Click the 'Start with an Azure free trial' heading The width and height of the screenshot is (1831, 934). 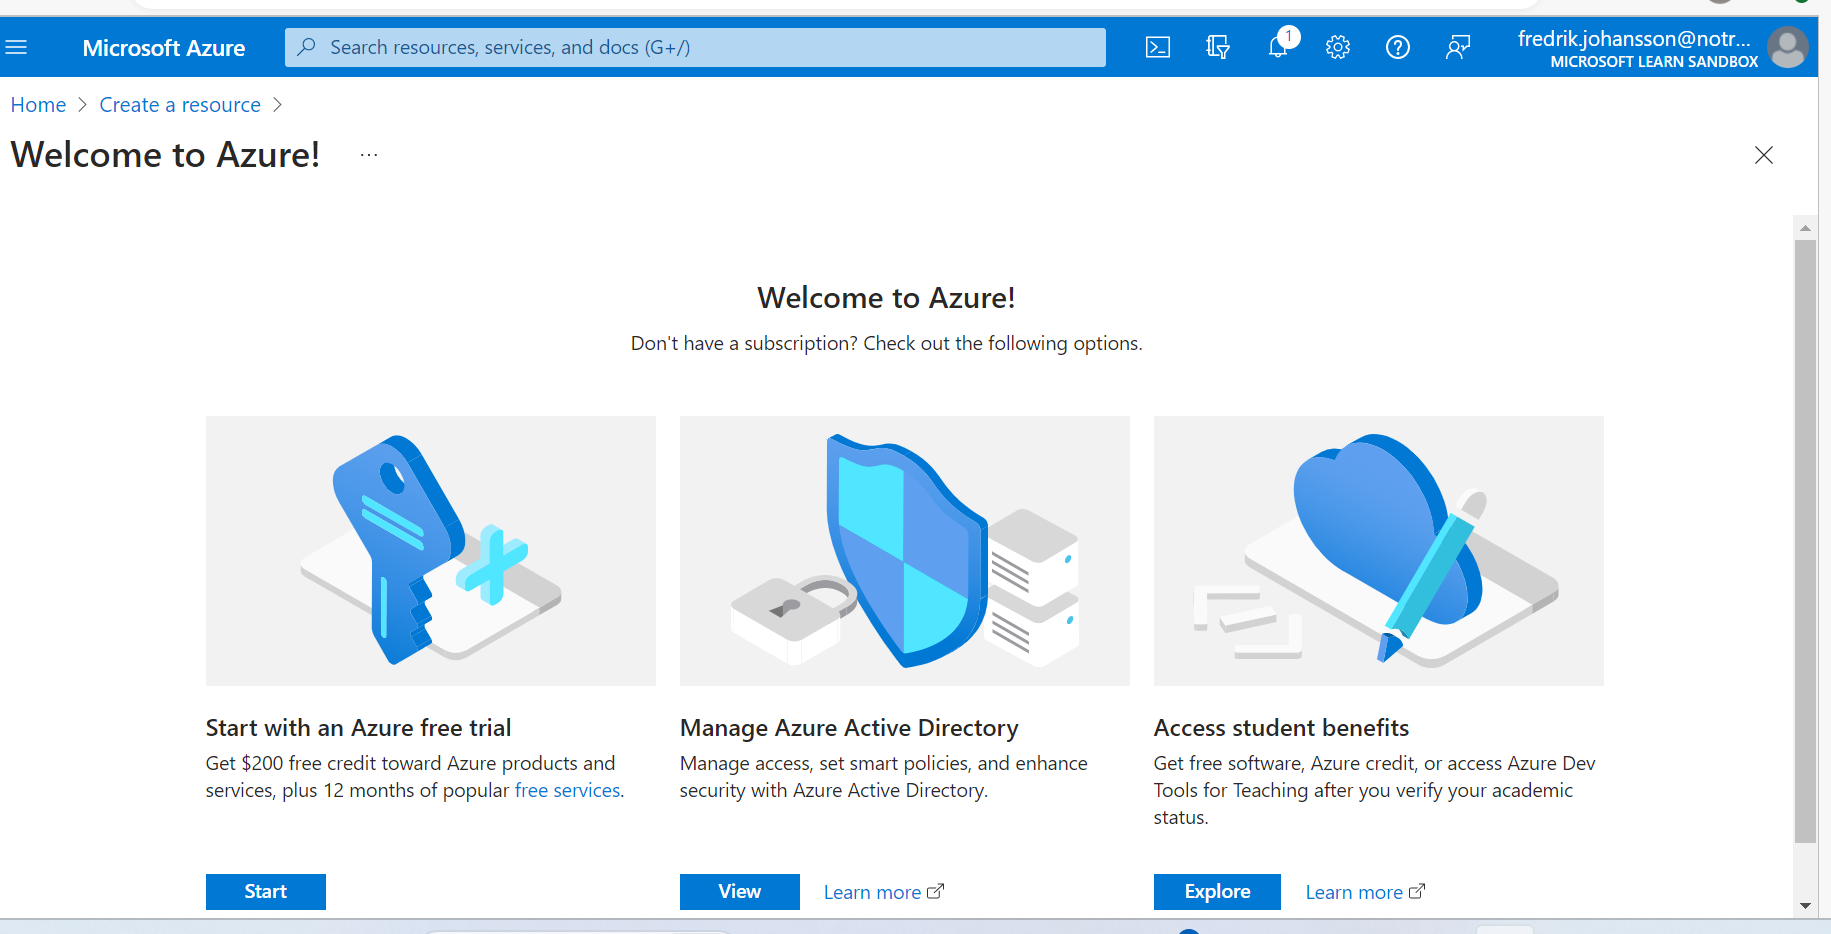pyautogui.click(x=358, y=728)
